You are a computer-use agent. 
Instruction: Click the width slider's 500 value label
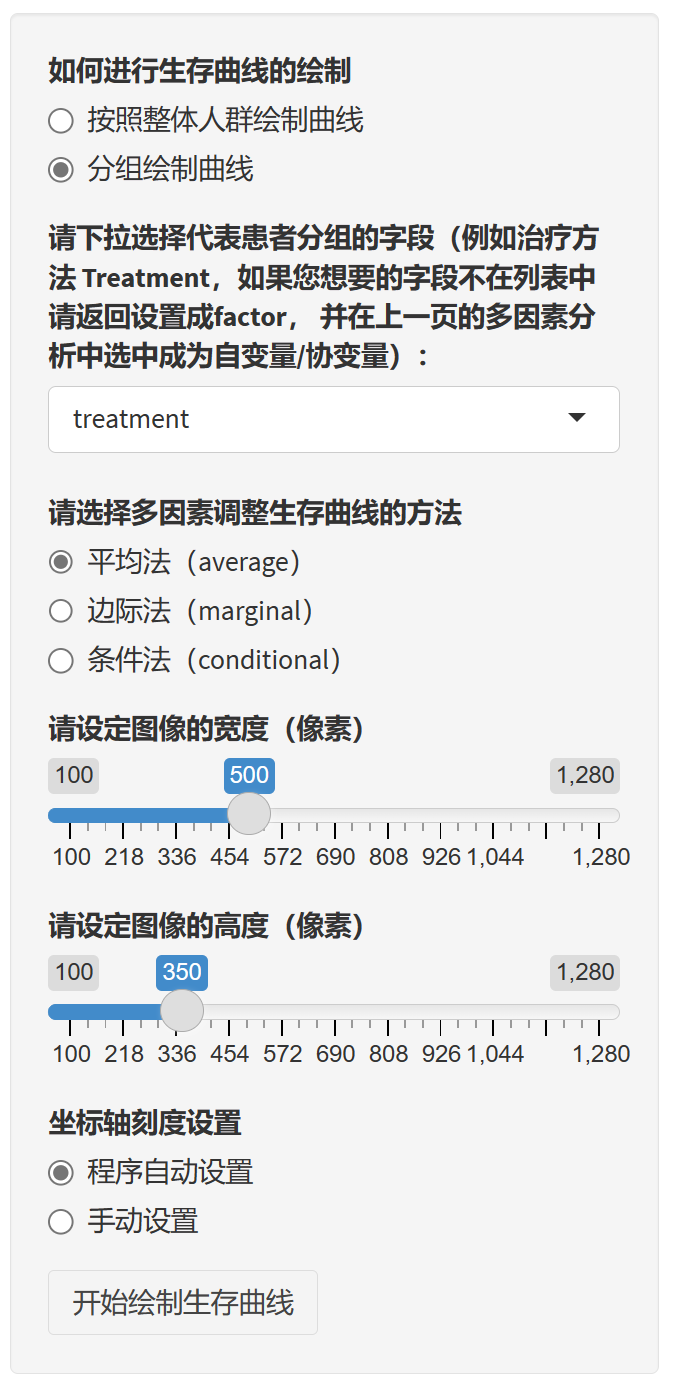(x=249, y=776)
